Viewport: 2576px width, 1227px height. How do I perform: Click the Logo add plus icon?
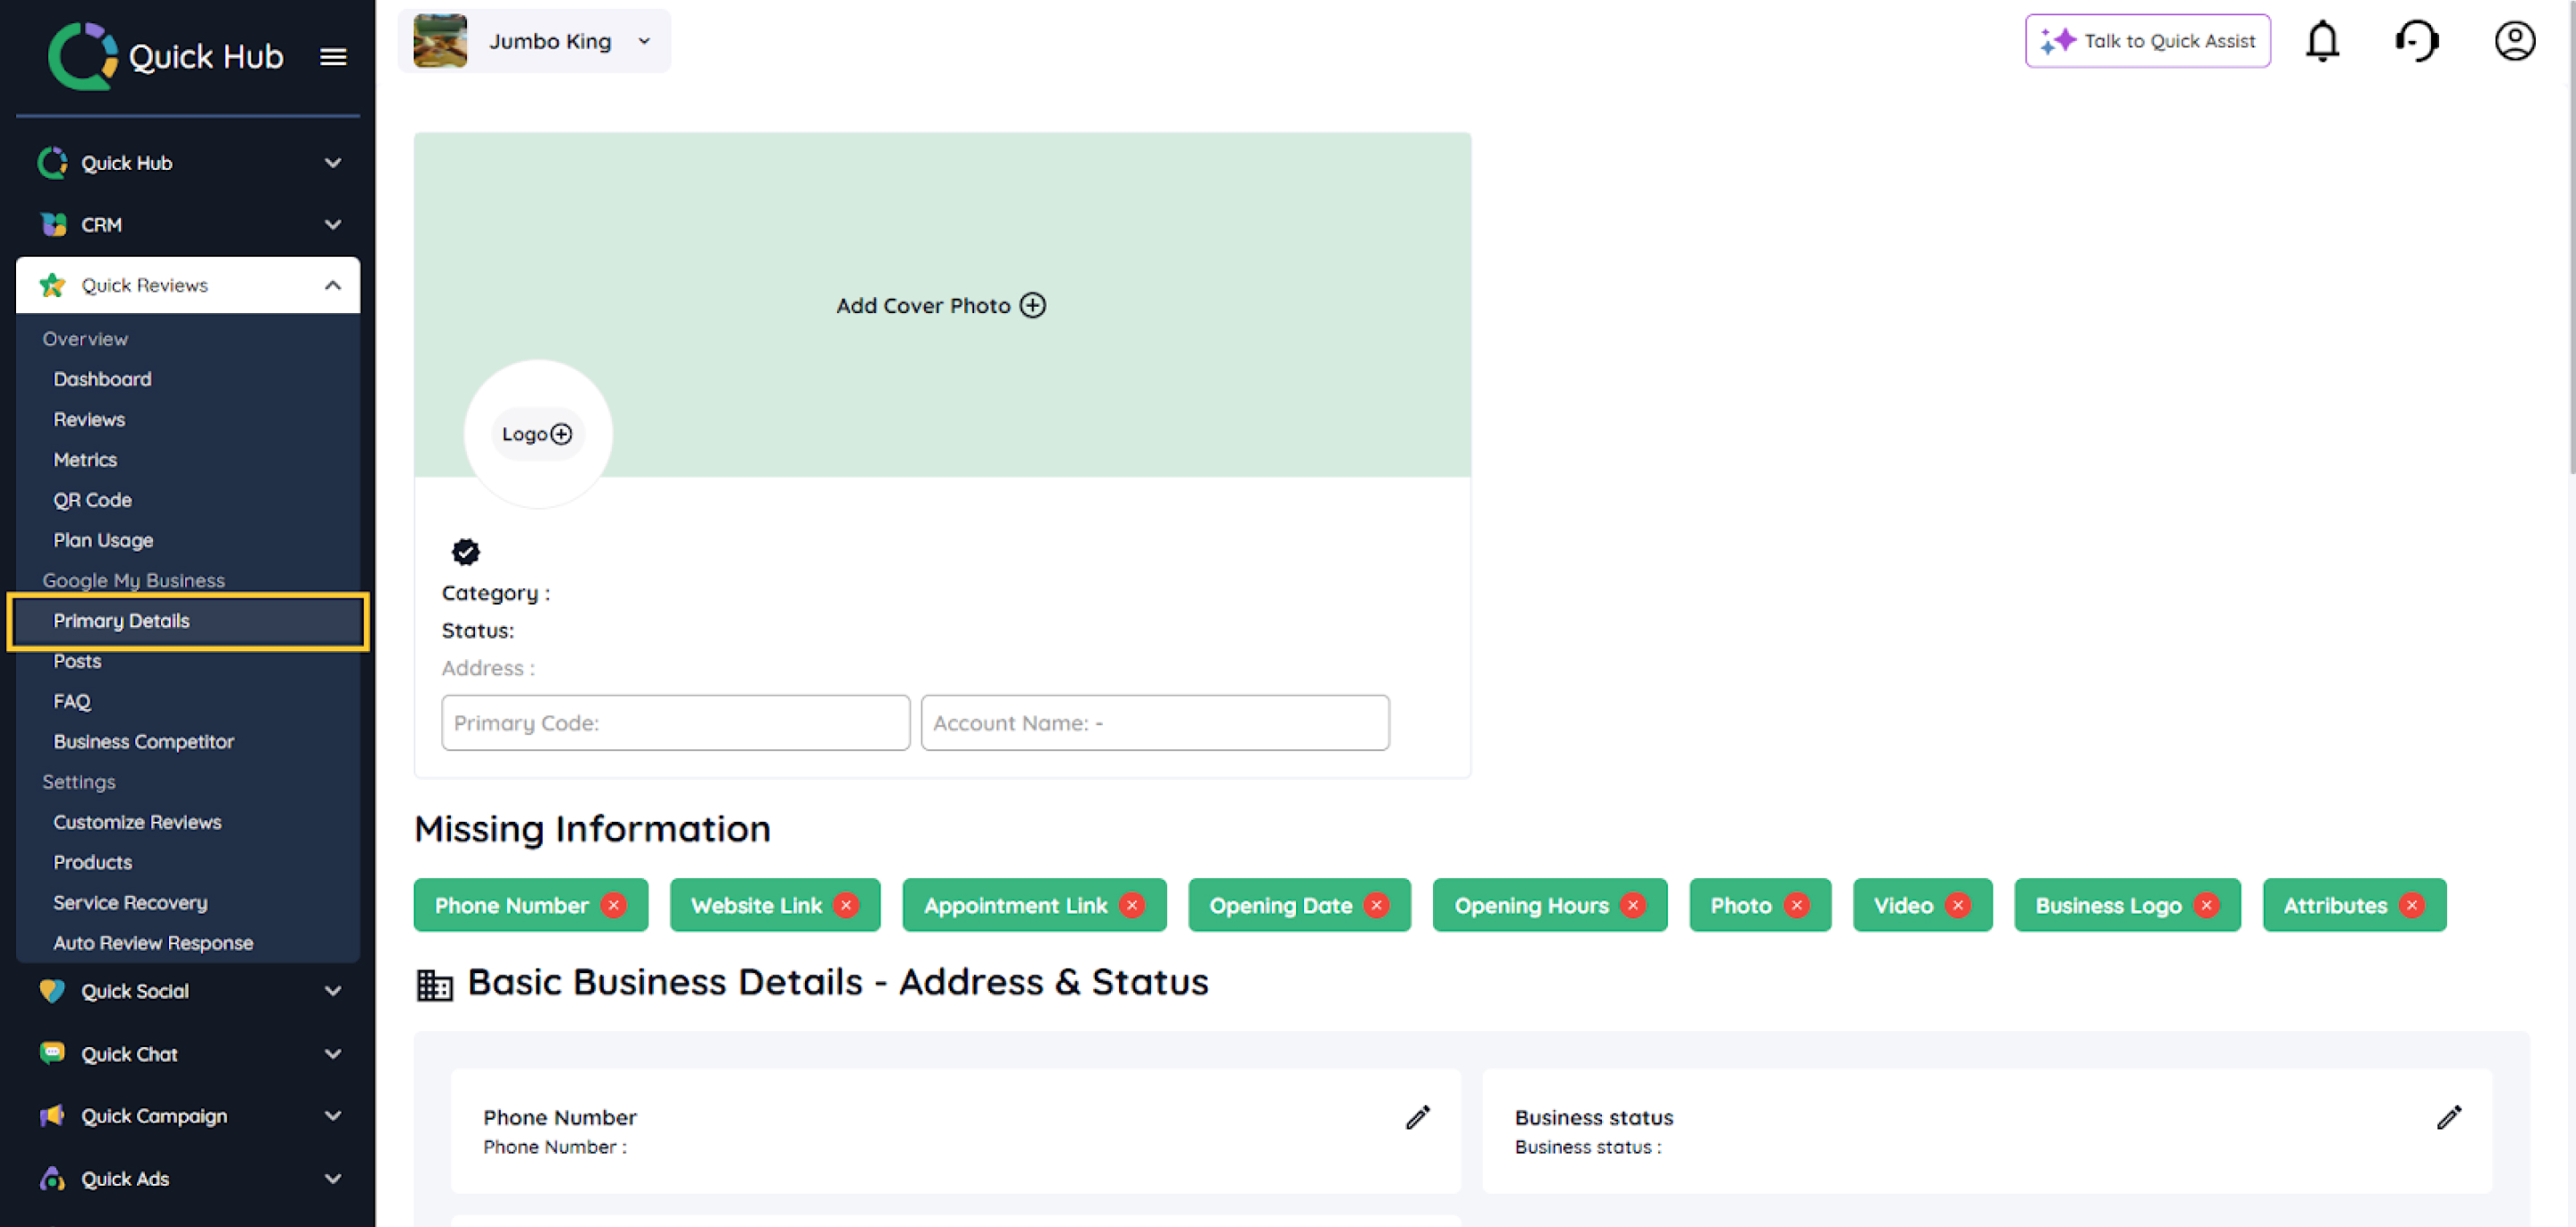(x=561, y=434)
